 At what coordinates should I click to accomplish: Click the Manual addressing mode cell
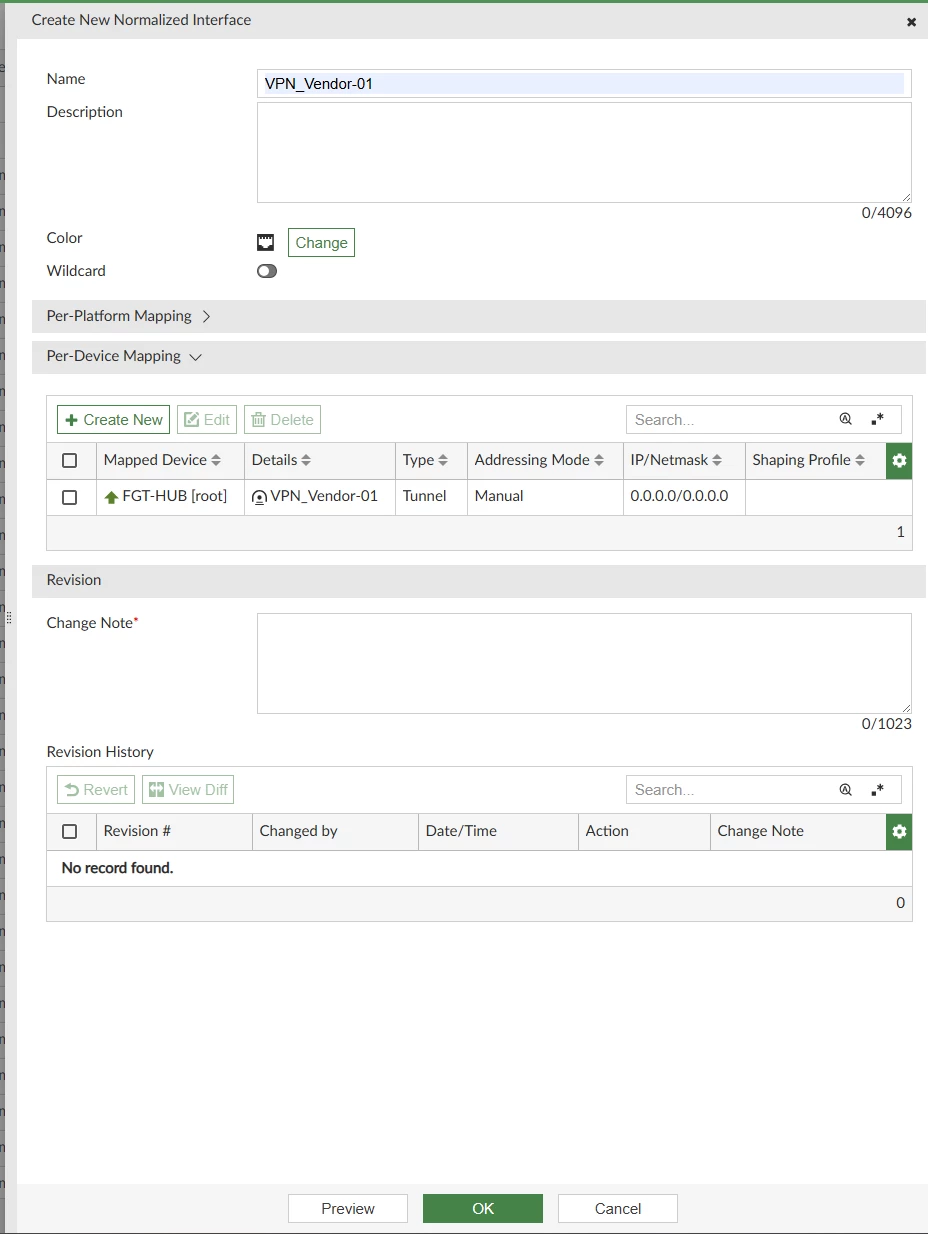click(545, 497)
